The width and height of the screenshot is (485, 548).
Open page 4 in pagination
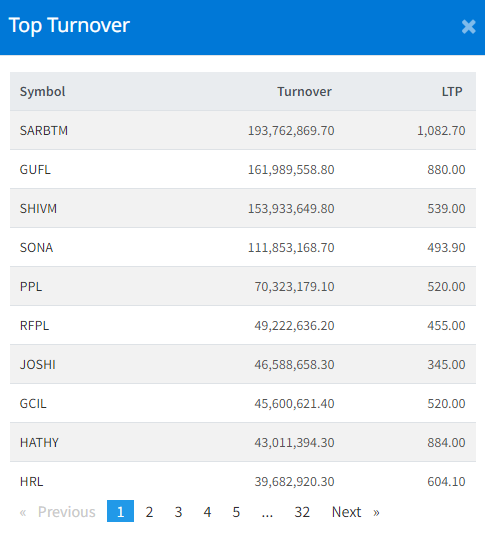tap(207, 512)
